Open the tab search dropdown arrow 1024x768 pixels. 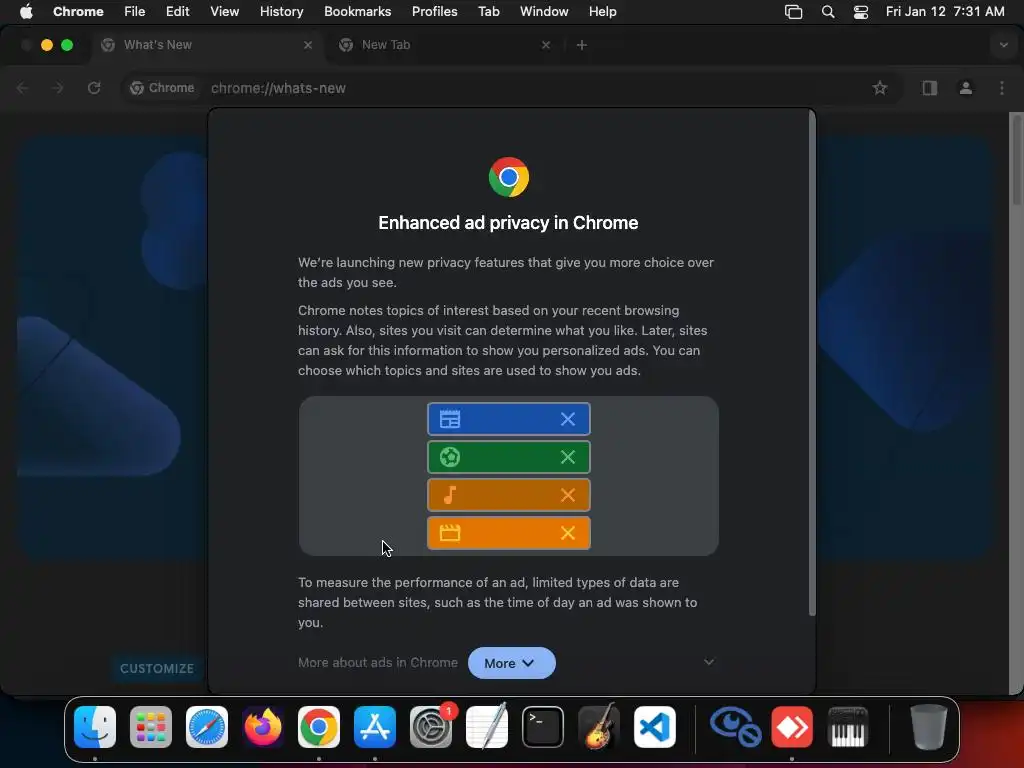[x=1004, y=45]
